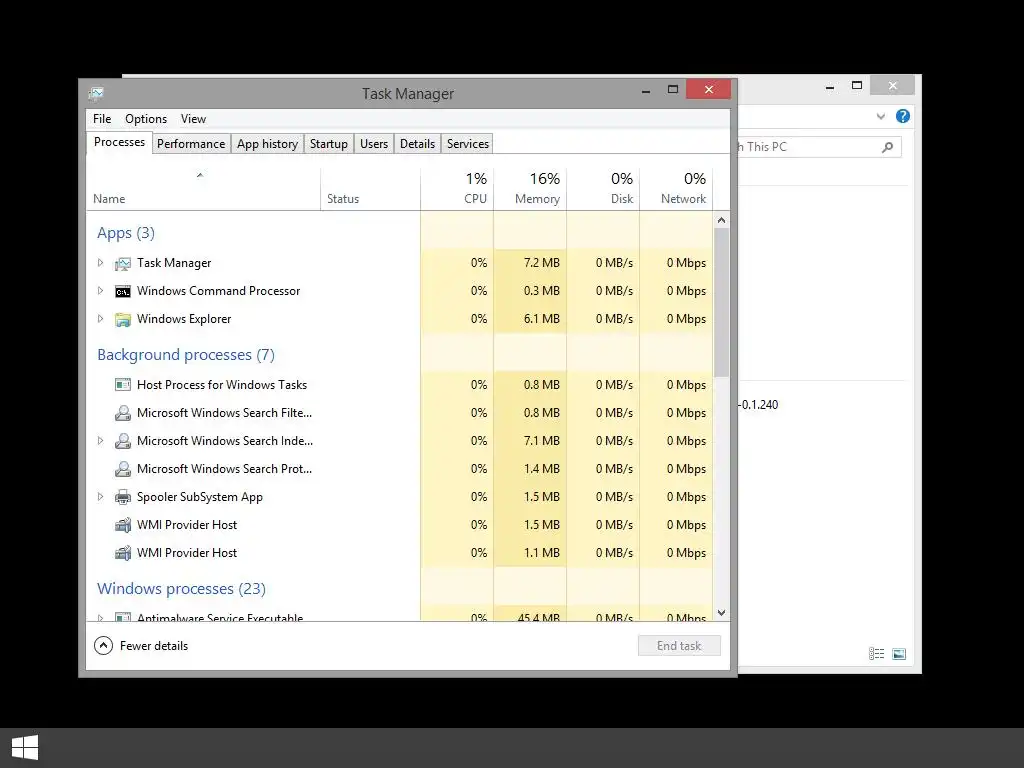Select the Processes tab
This screenshot has width=1024, height=768.
(x=119, y=142)
